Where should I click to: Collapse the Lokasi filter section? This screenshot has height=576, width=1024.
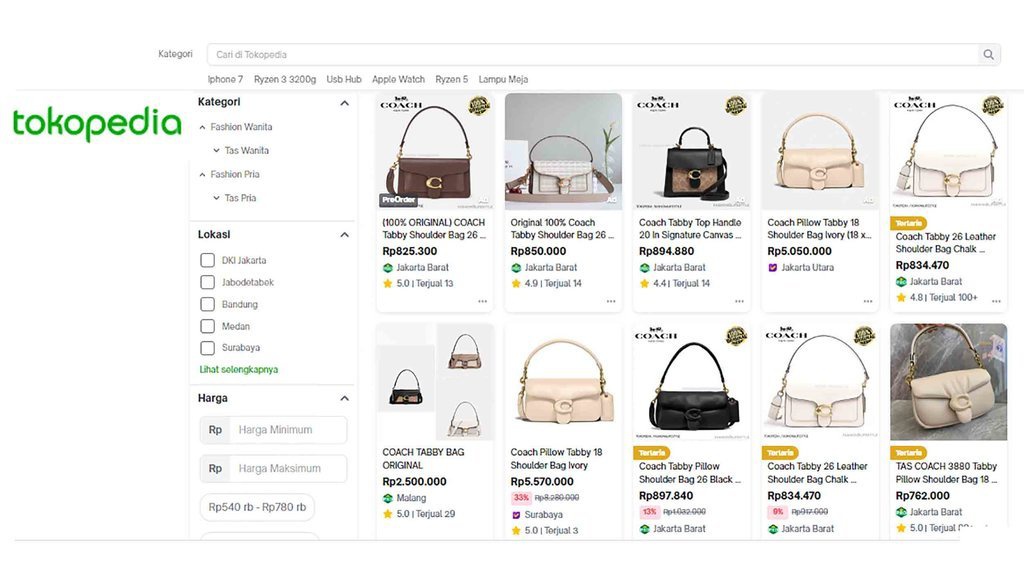point(344,235)
